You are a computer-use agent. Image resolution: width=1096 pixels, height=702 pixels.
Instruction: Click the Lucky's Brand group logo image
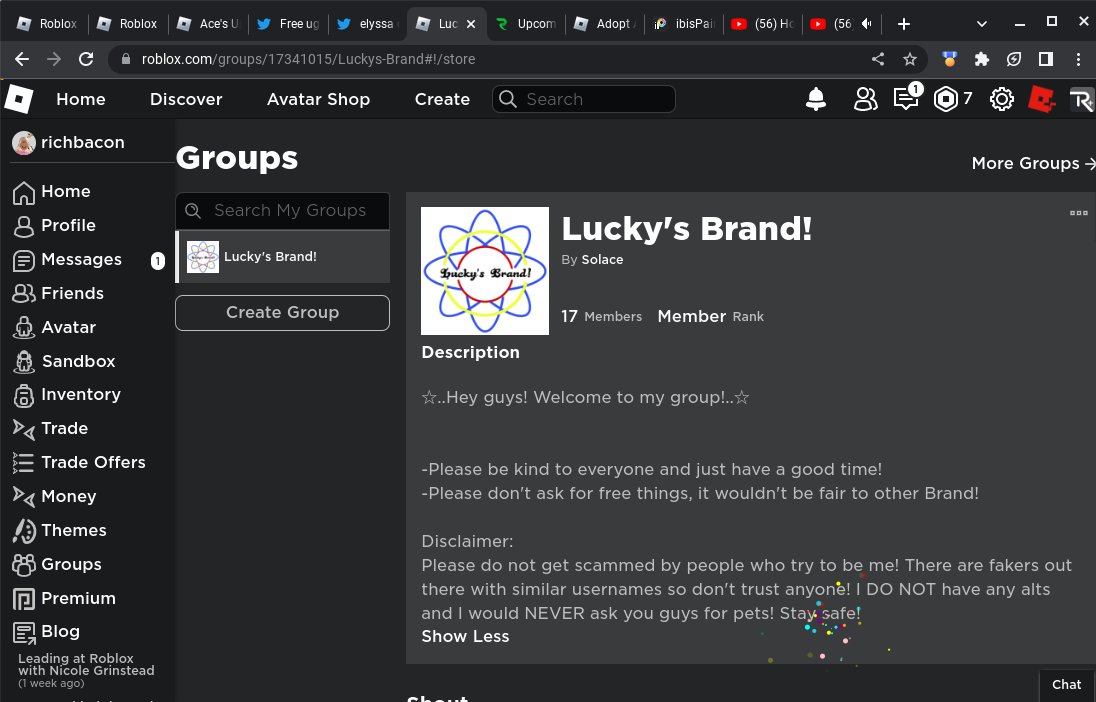click(484, 271)
